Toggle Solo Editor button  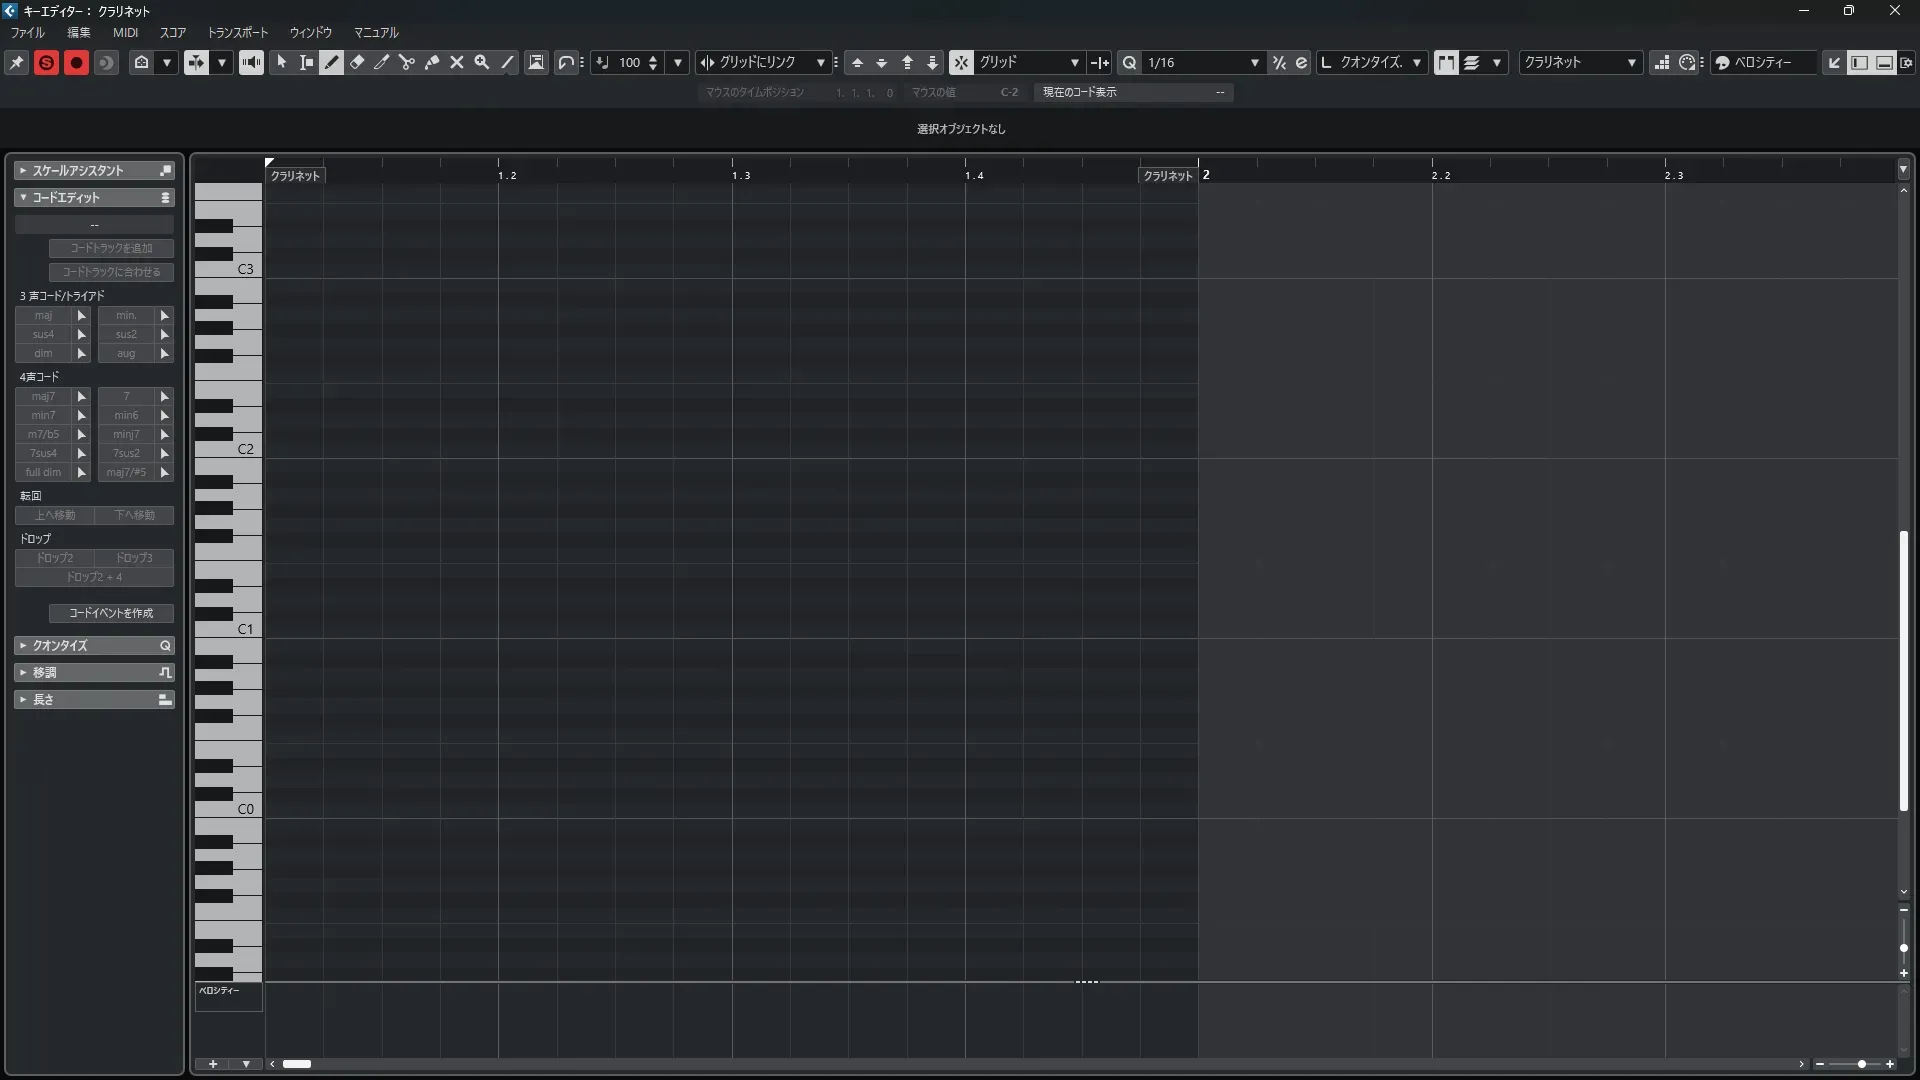[46, 62]
